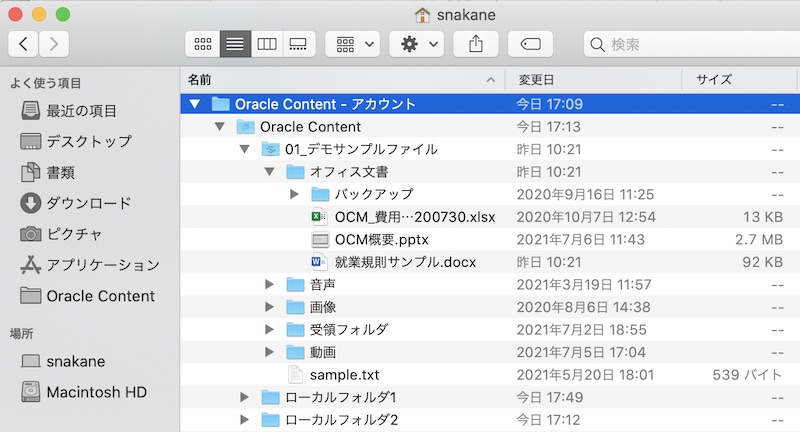
Task: Switch to gallery view in toolbar
Action: tap(297, 44)
